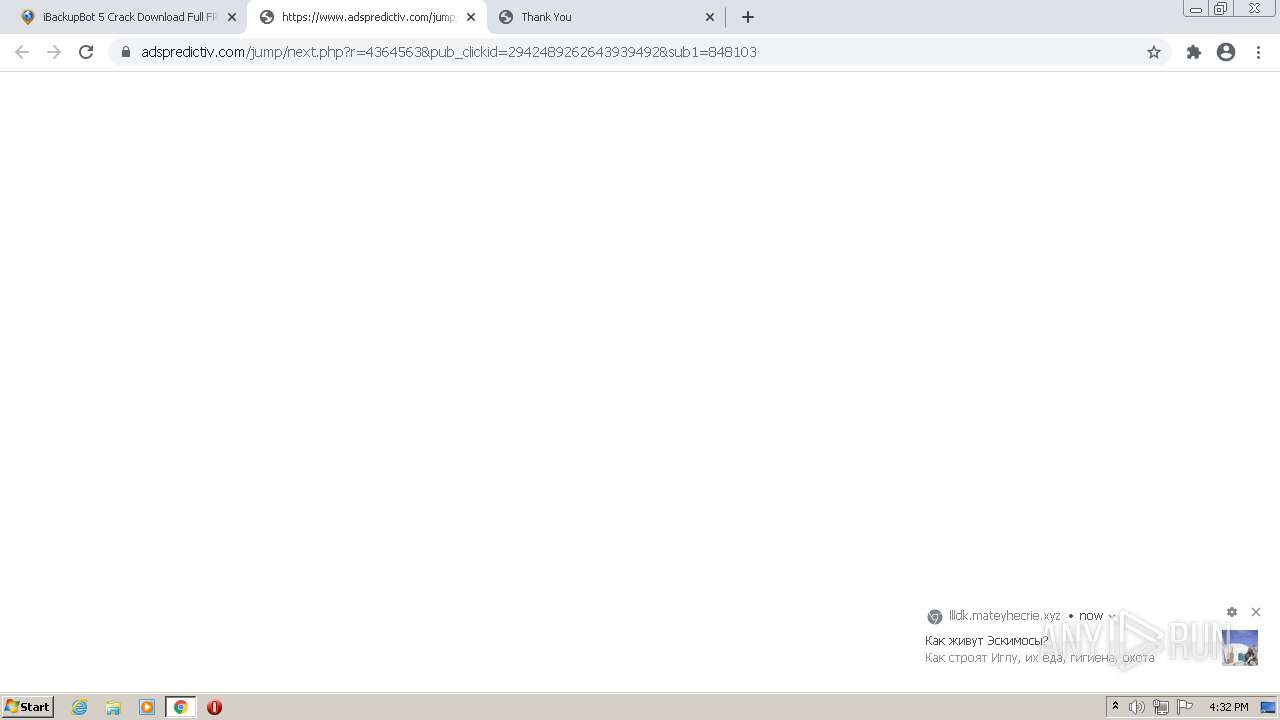
Task: Open the Windows Start menu
Action: 27,707
